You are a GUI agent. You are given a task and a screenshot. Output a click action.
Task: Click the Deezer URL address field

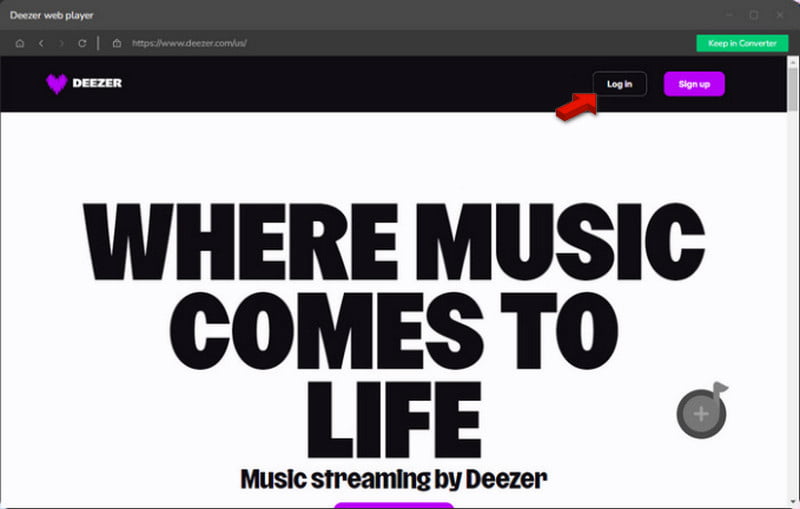(x=189, y=43)
